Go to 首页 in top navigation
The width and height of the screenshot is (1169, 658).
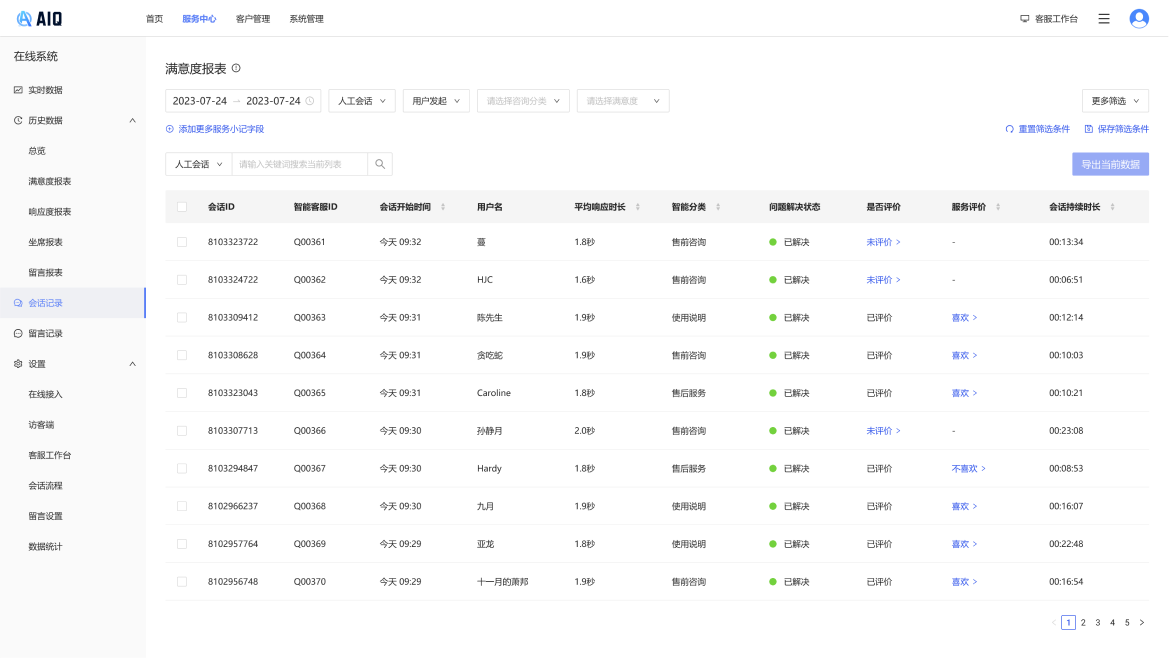pyautogui.click(x=154, y=19)
